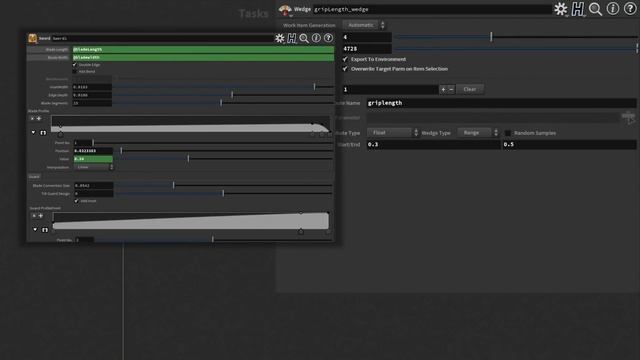Image resolution: width=640 pixels, height=360 pixels.
Task: Click Houdini H icon in Sword panel
Action: point(292,38)
